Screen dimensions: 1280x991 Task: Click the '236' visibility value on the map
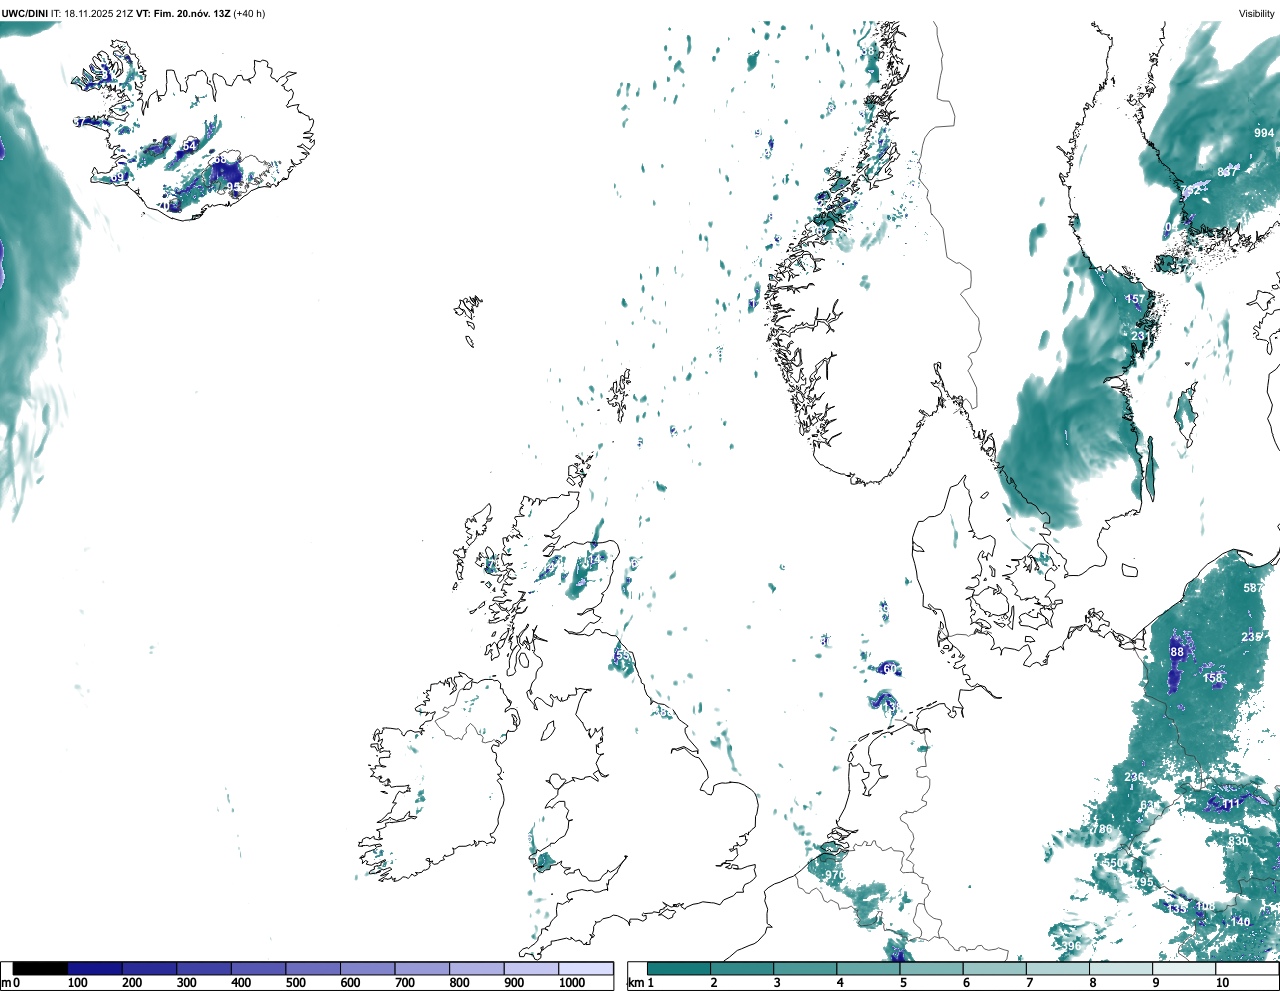(1134, 777)
